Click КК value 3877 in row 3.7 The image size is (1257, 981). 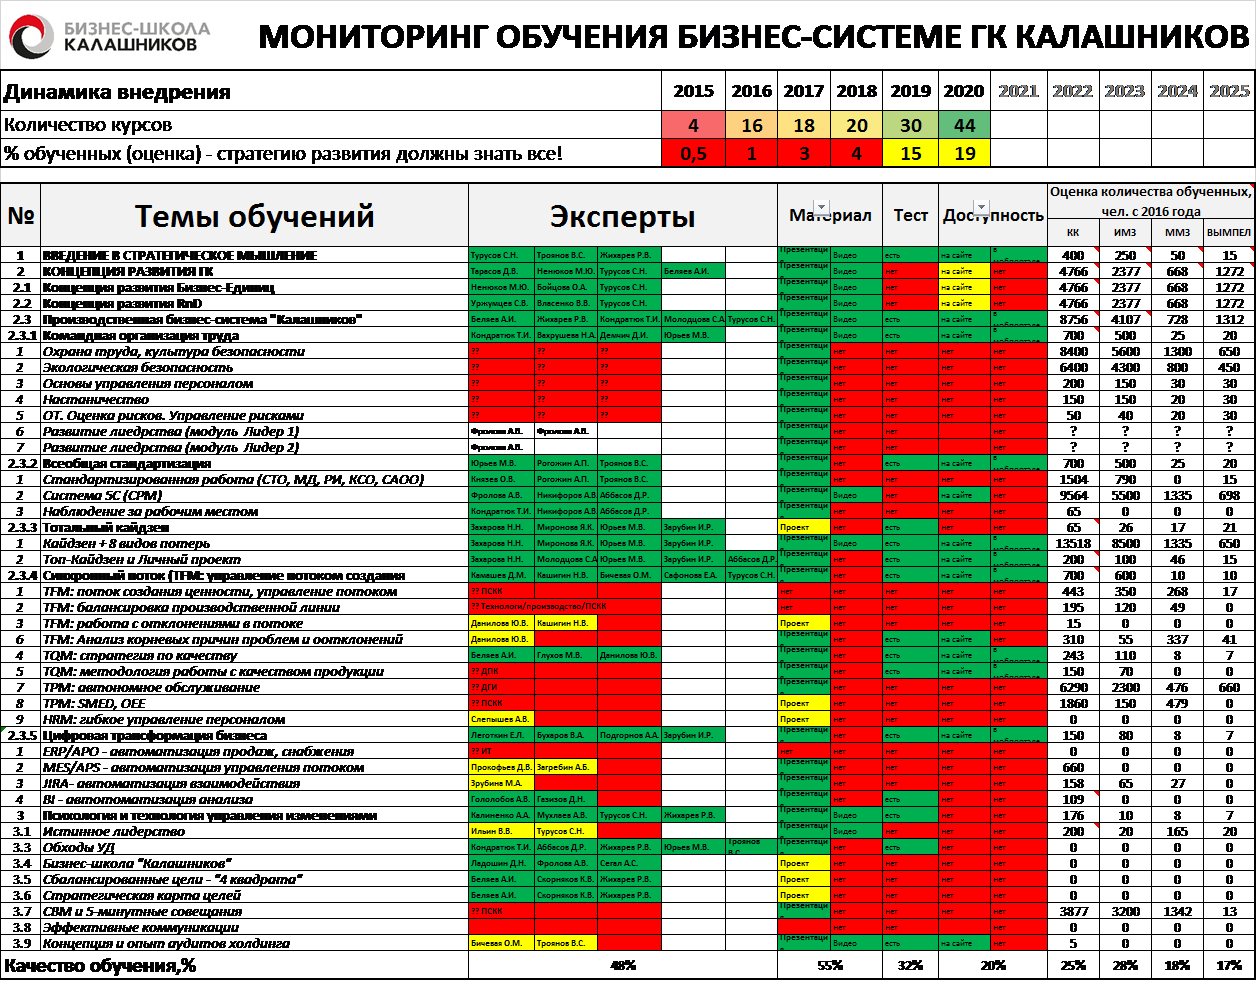click(1073, 911)
